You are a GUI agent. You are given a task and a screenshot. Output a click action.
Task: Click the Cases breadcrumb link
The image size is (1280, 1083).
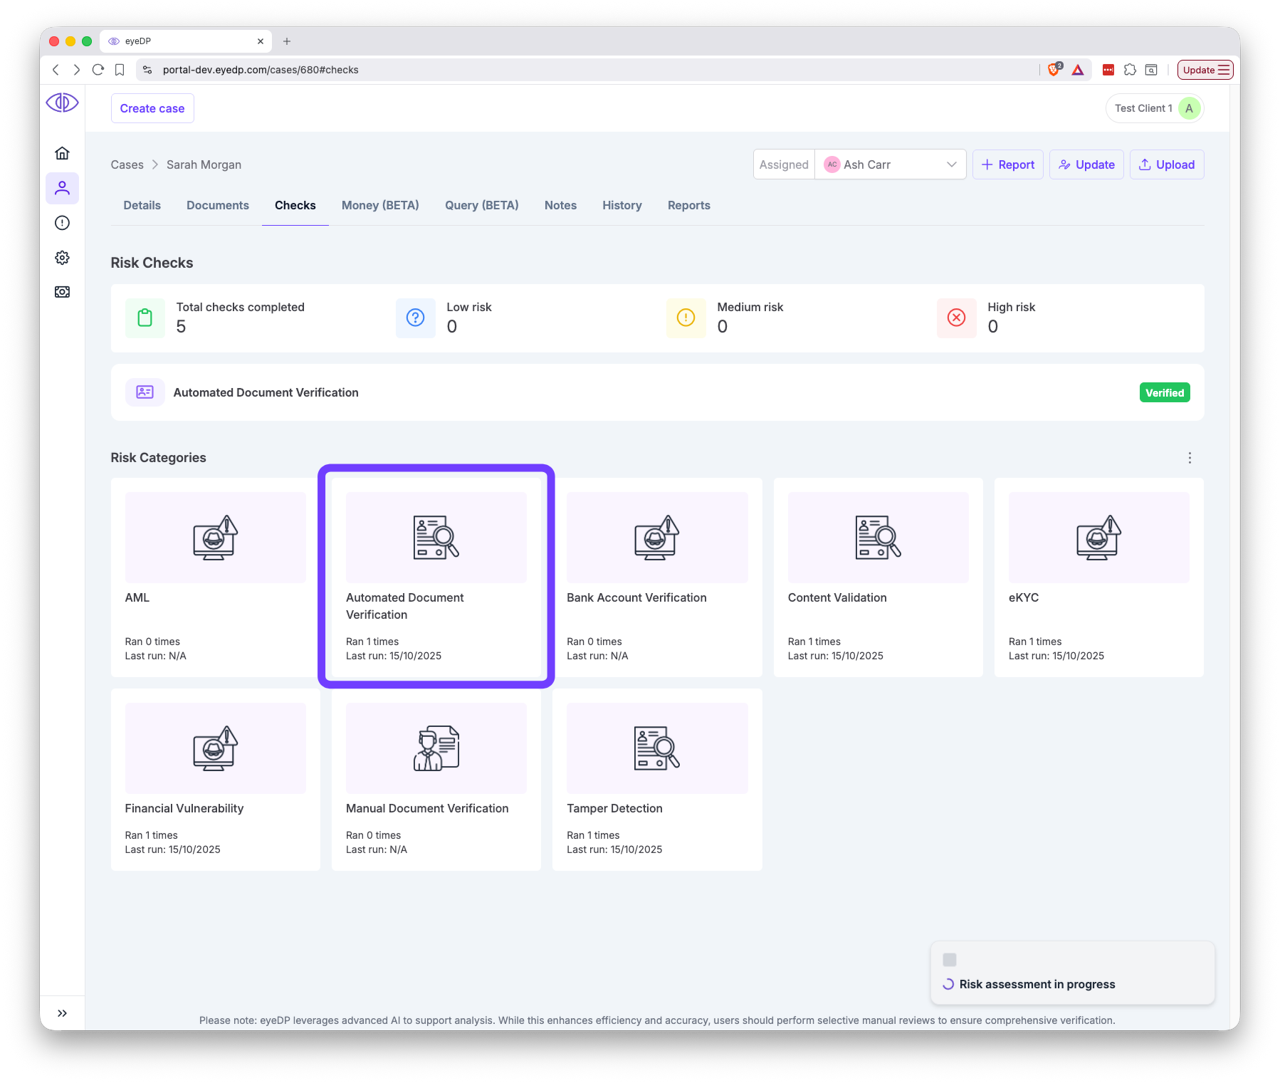coord(127,165)
